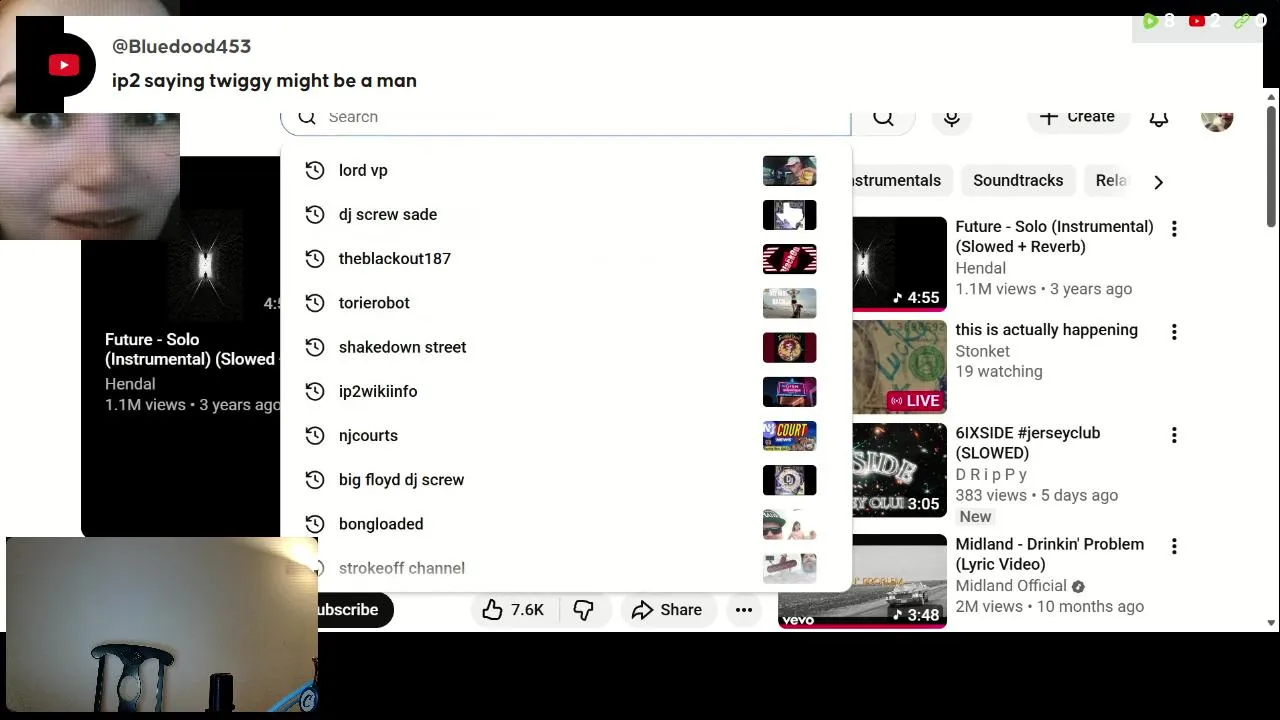Click history icon beside theblackout187
The image size is (1280, 720).
(x=315, y=258)
